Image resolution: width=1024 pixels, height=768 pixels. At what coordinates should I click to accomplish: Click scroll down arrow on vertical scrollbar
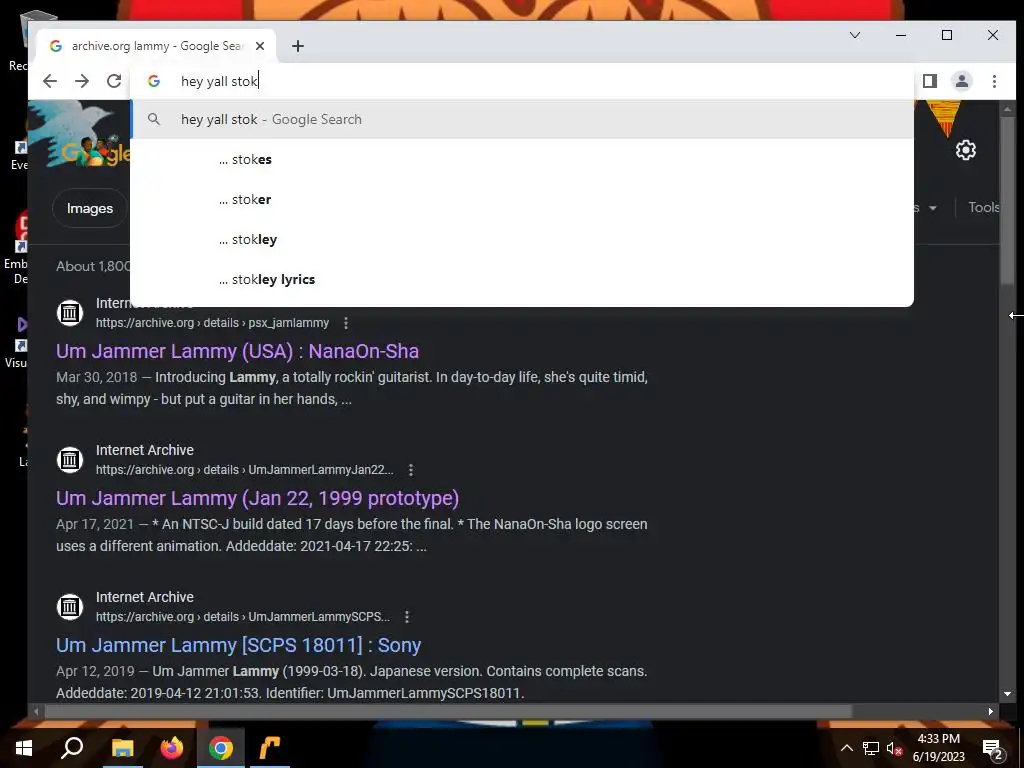tap(1007, 694)
